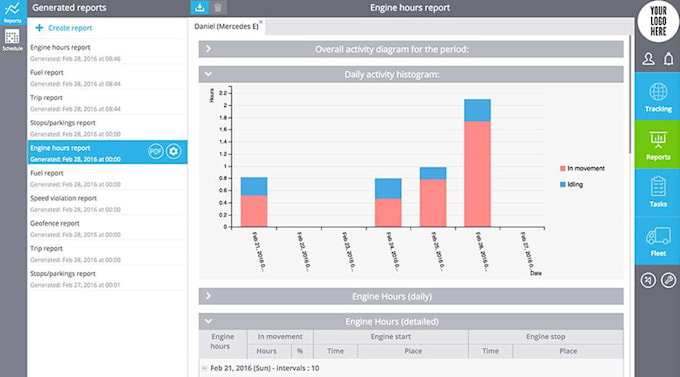Open Fuel report generated at 08:44
This screenshot has width=680, height=377.
pyautogui.click(x=107, y=77)
